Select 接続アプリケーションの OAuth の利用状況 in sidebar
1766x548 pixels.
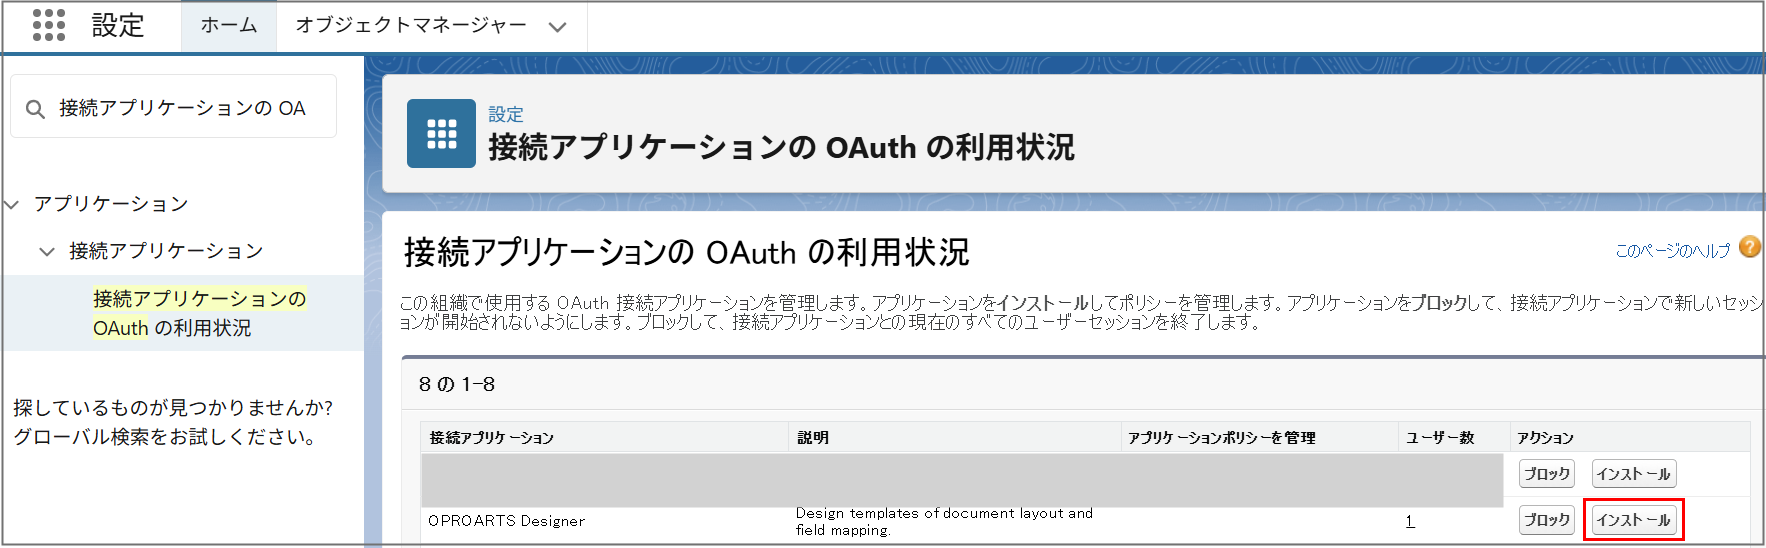pos(199,313)
